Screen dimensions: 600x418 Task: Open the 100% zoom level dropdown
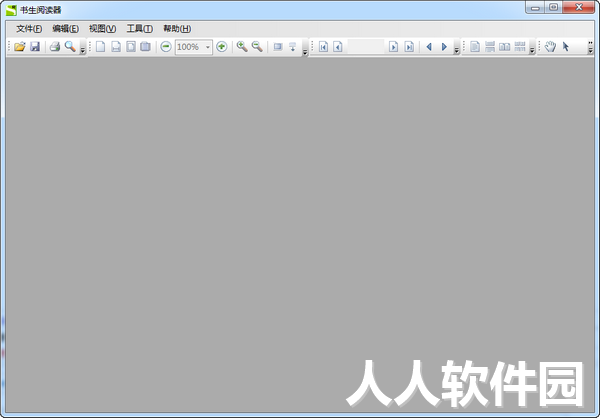tap(208, 47)
